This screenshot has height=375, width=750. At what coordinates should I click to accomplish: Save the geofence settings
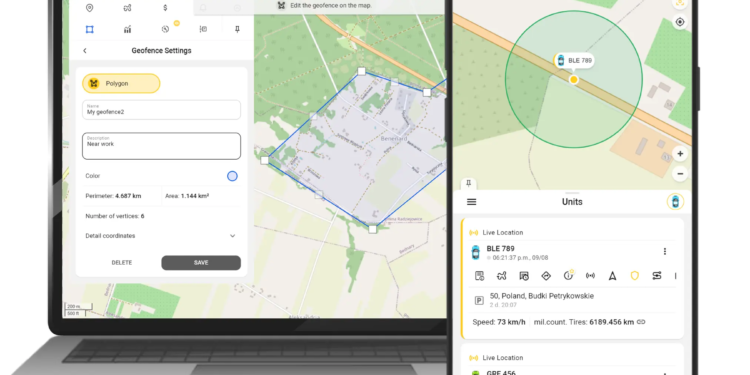[x=201, y=263]
